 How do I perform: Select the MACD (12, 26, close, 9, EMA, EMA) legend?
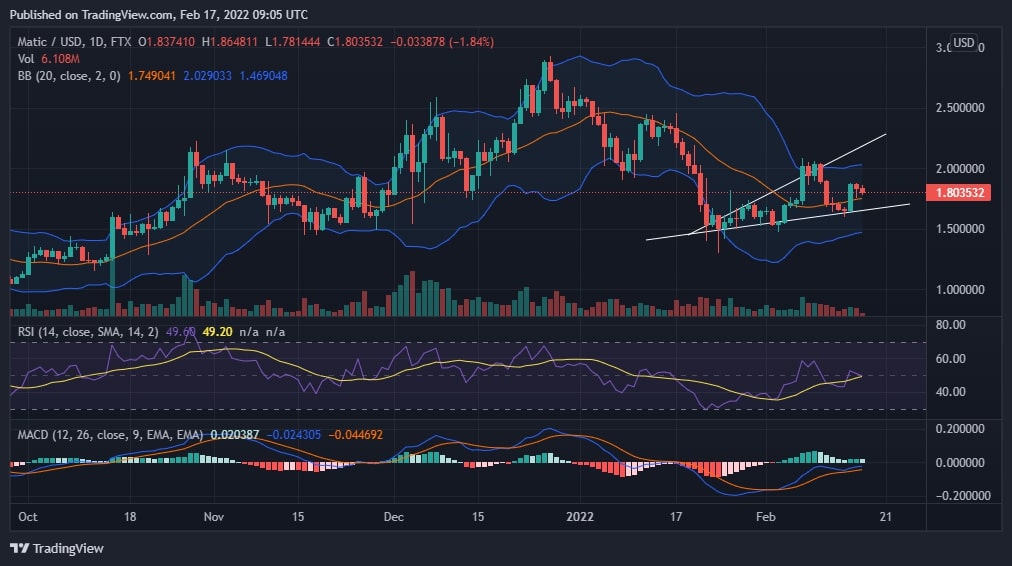[110, 434]
